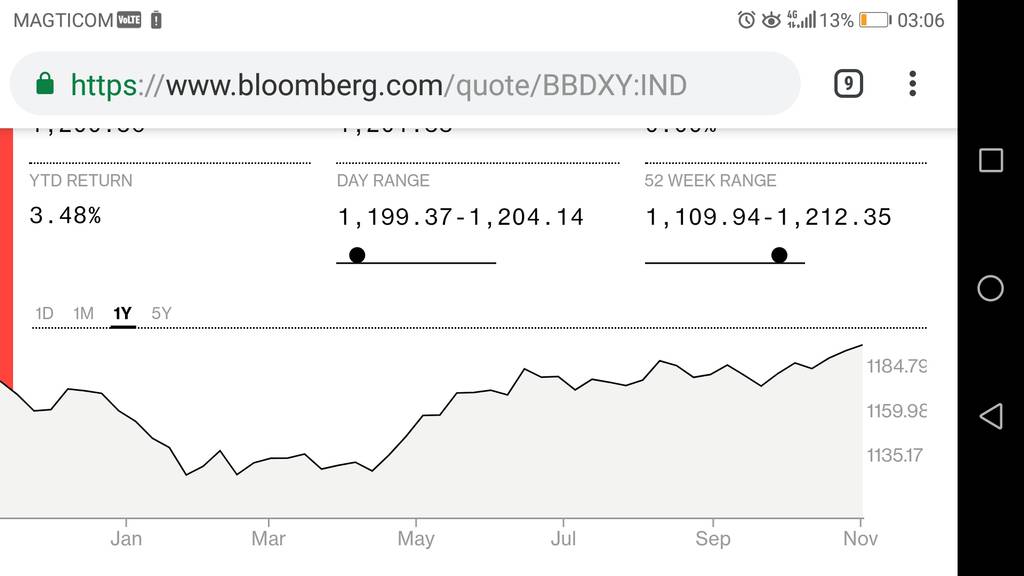The image size is (1024, 576).
Task: Tap the VoLTE indicator badge
Action: tap(129, 20)
